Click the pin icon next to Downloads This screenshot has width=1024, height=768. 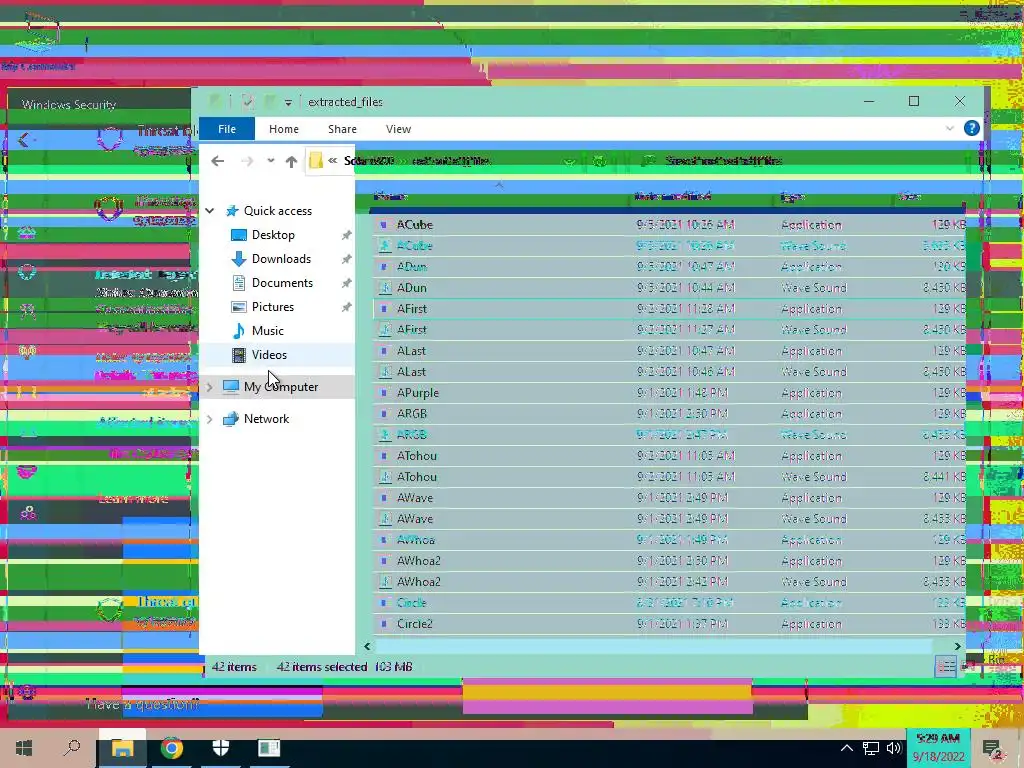[x=346, y=259]
